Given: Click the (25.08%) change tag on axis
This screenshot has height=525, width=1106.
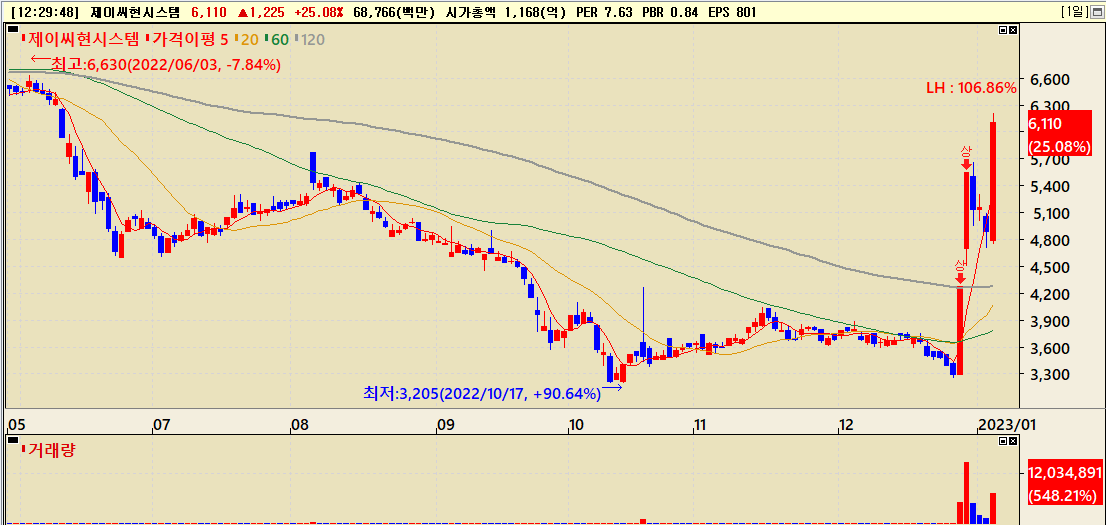Looking at the screenshot, I should (1059, 147).
